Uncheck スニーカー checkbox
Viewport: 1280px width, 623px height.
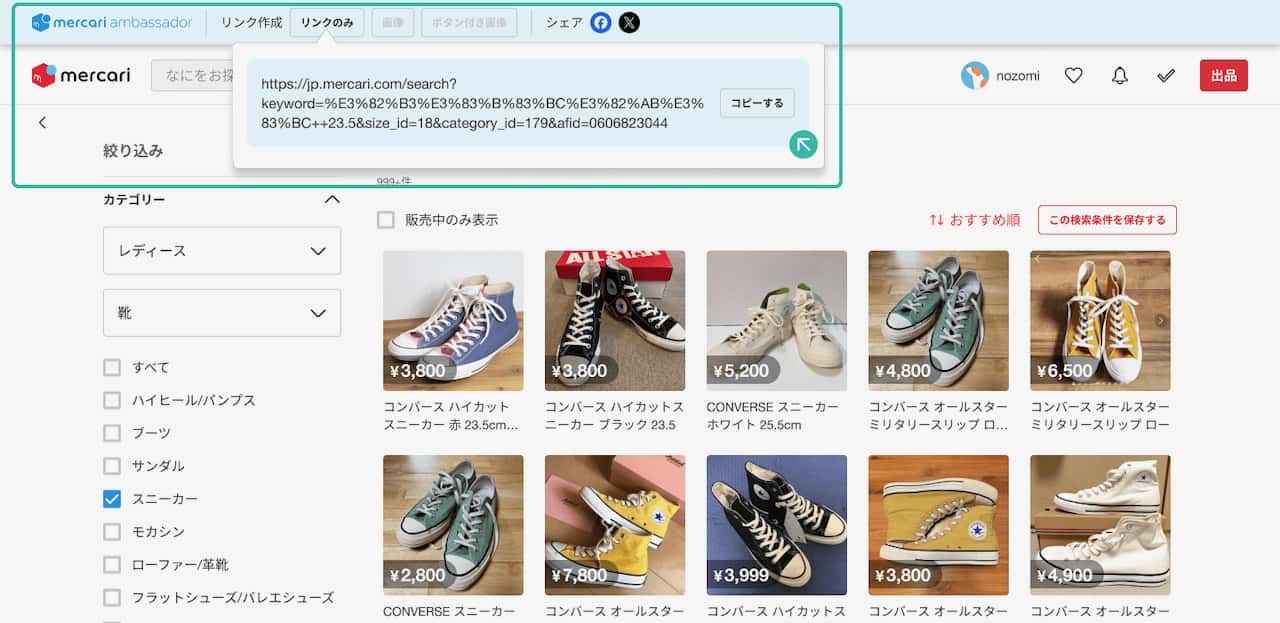coord(112,499)
